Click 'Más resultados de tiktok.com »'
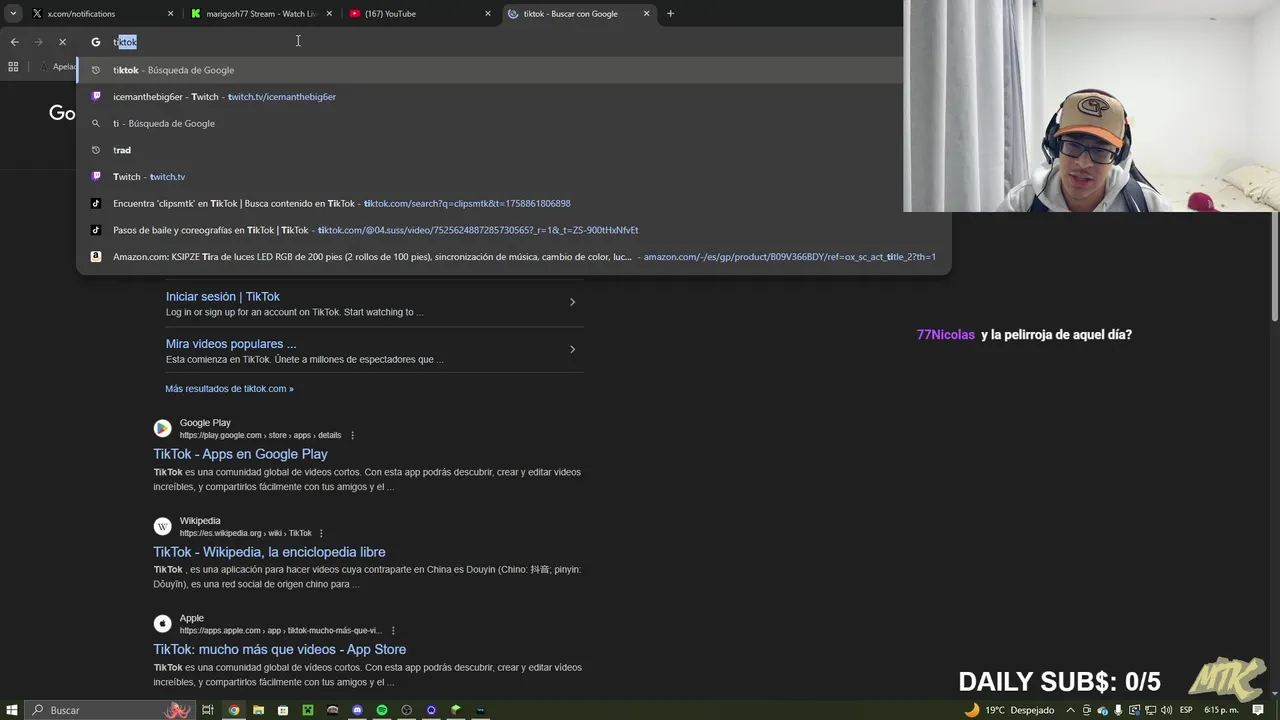Screen dimensions: 1280x720 pos(229,389)
